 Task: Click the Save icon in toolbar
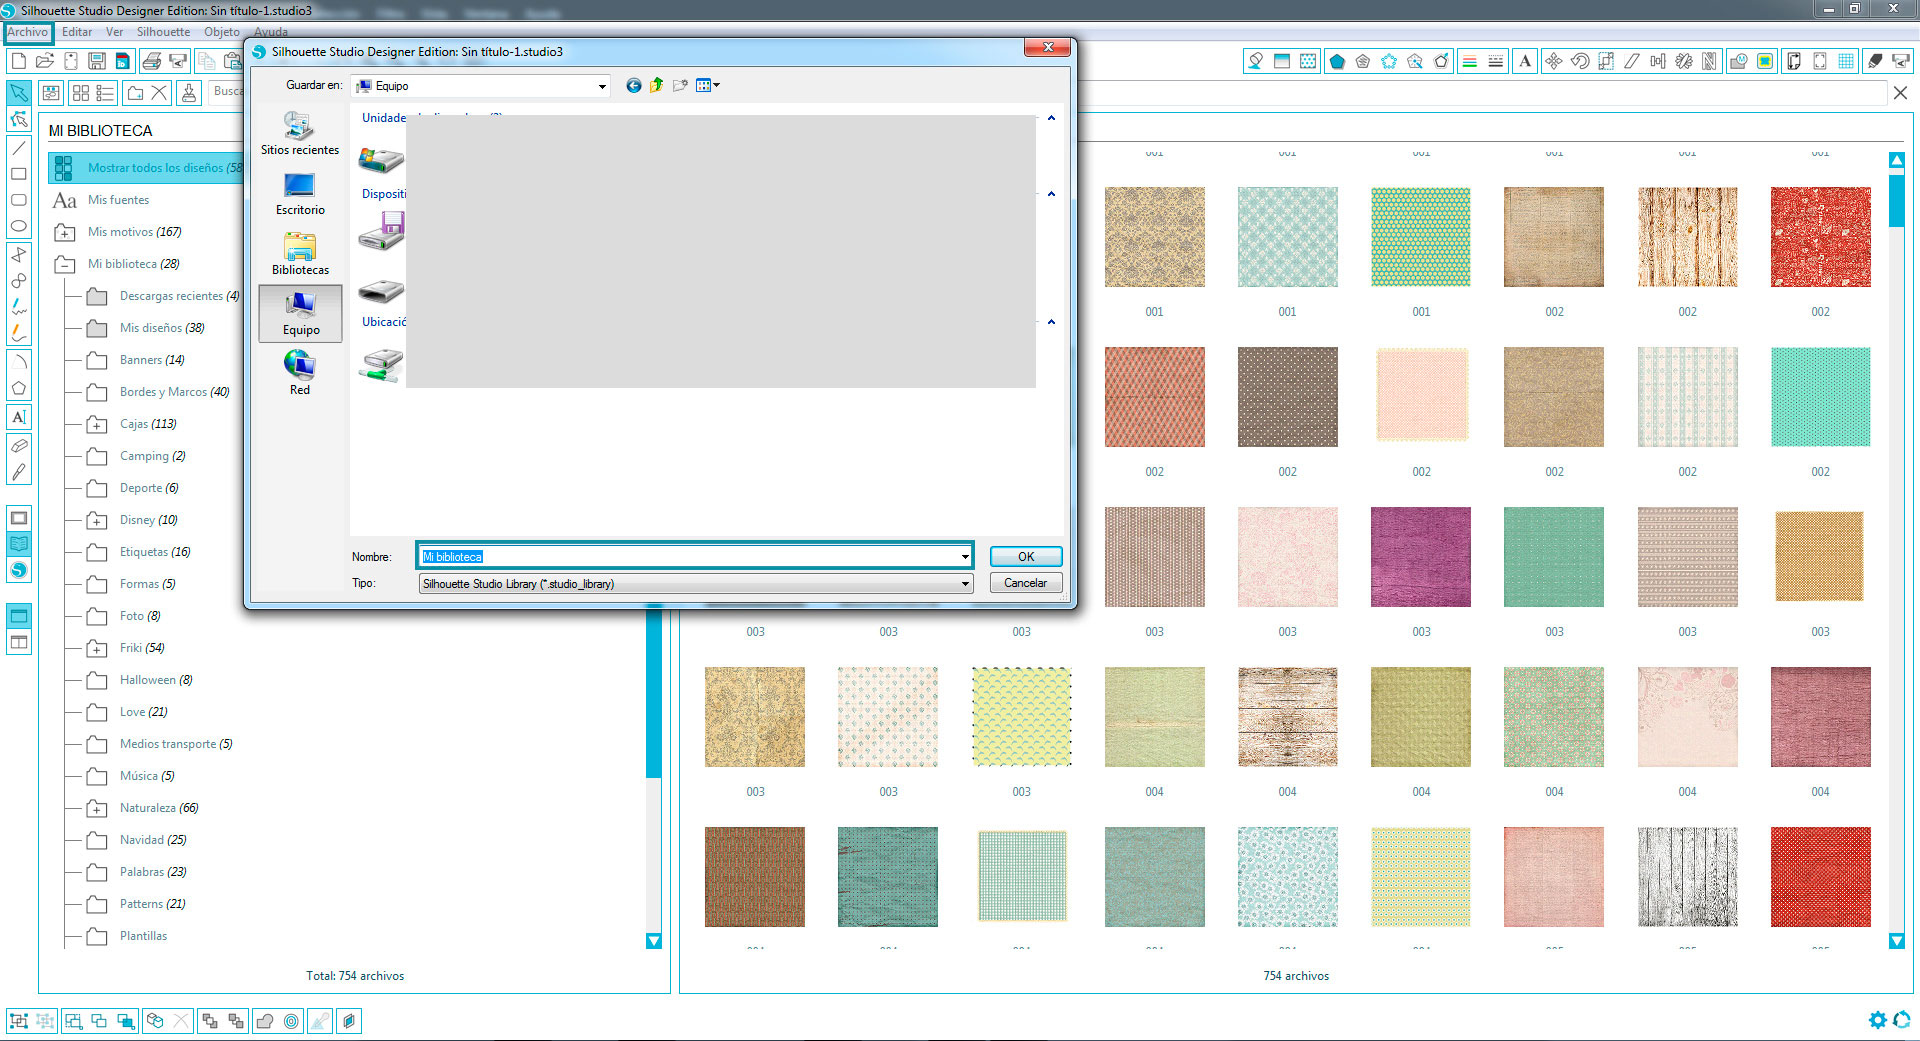(x=97, y=61)
